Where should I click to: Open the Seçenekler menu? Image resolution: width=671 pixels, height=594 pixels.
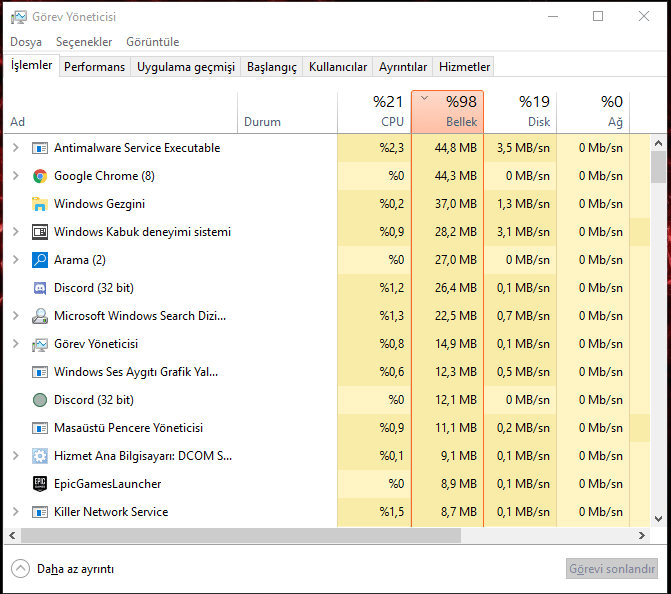point(84,42)
